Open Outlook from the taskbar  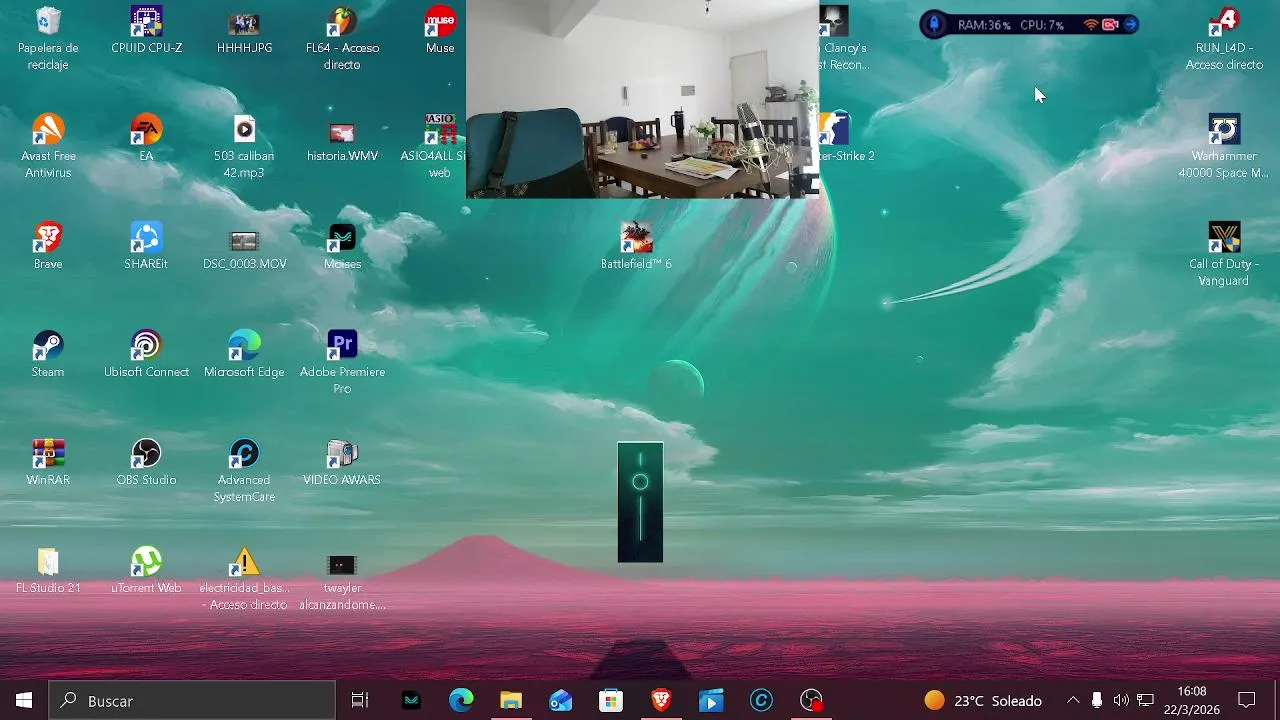click(561, 700)
